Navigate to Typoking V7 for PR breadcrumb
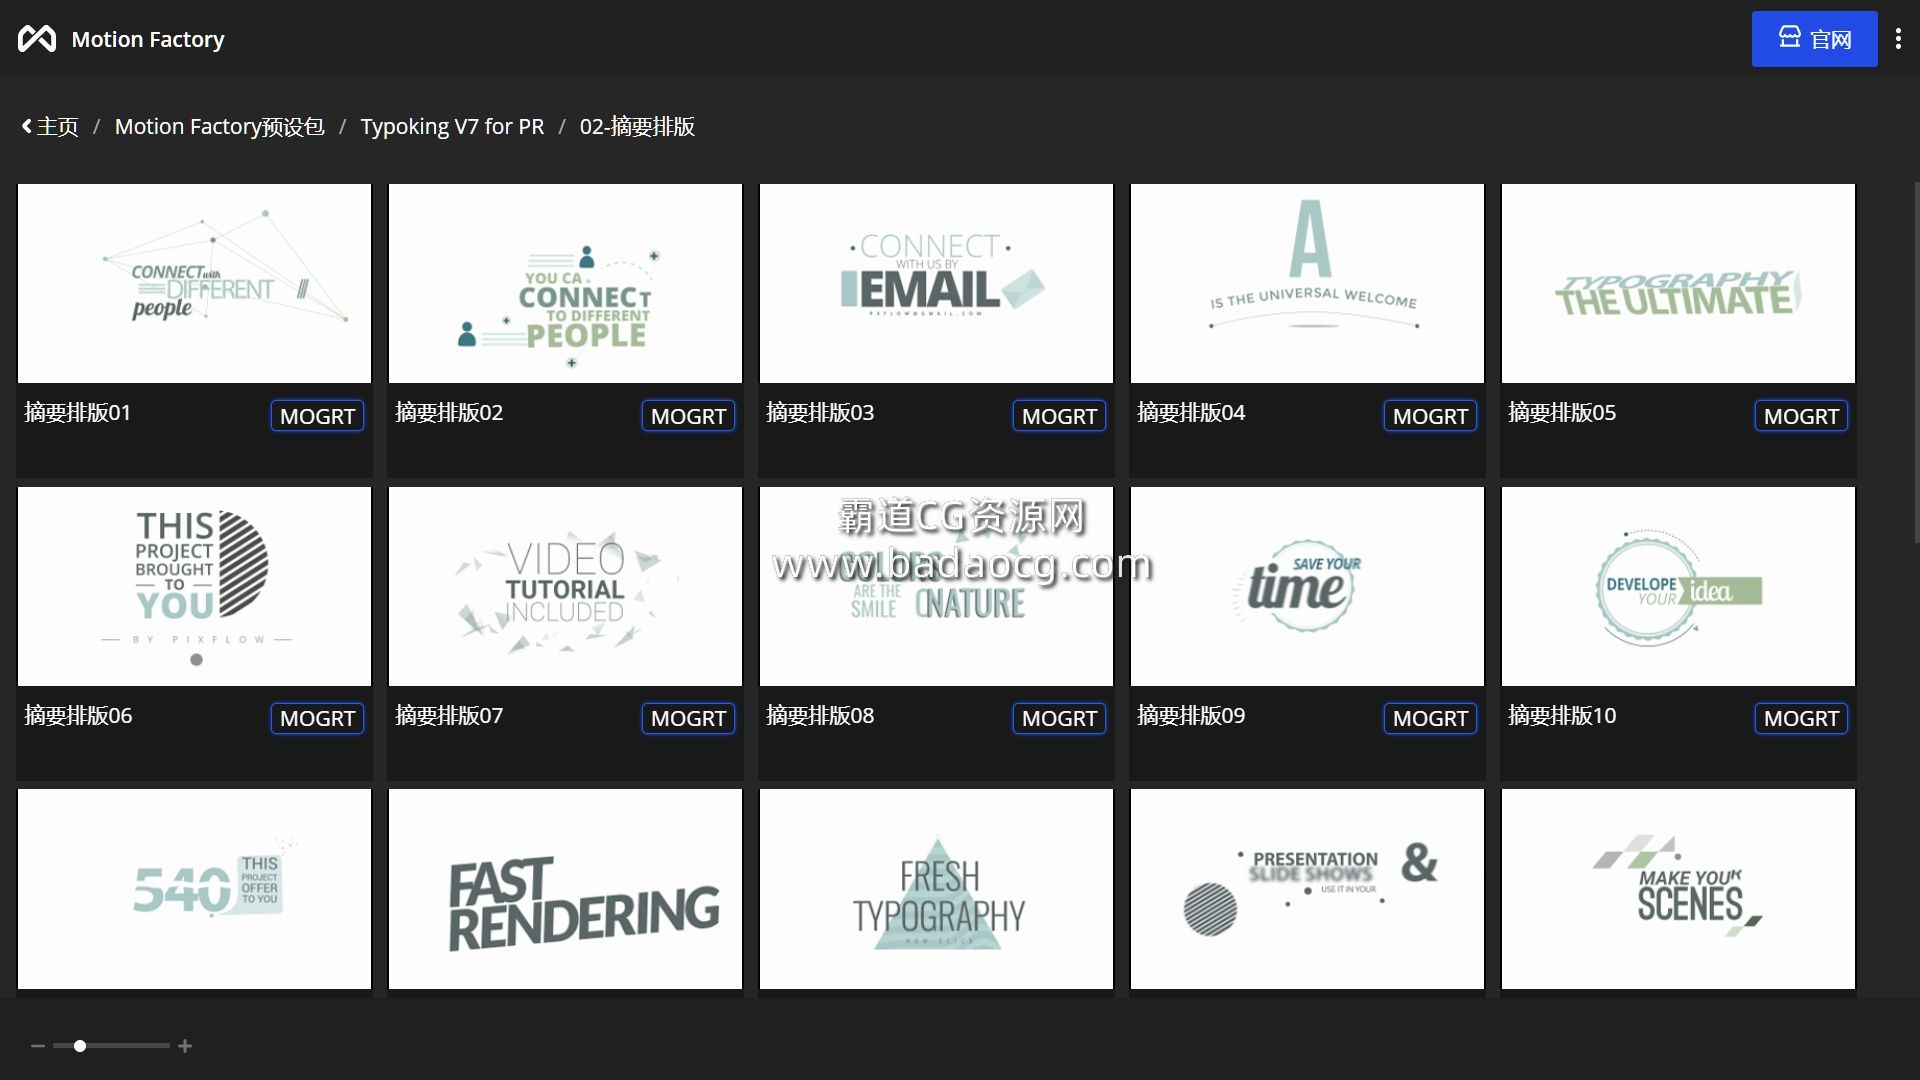The image size is (1920, 1080). (452, 127)
